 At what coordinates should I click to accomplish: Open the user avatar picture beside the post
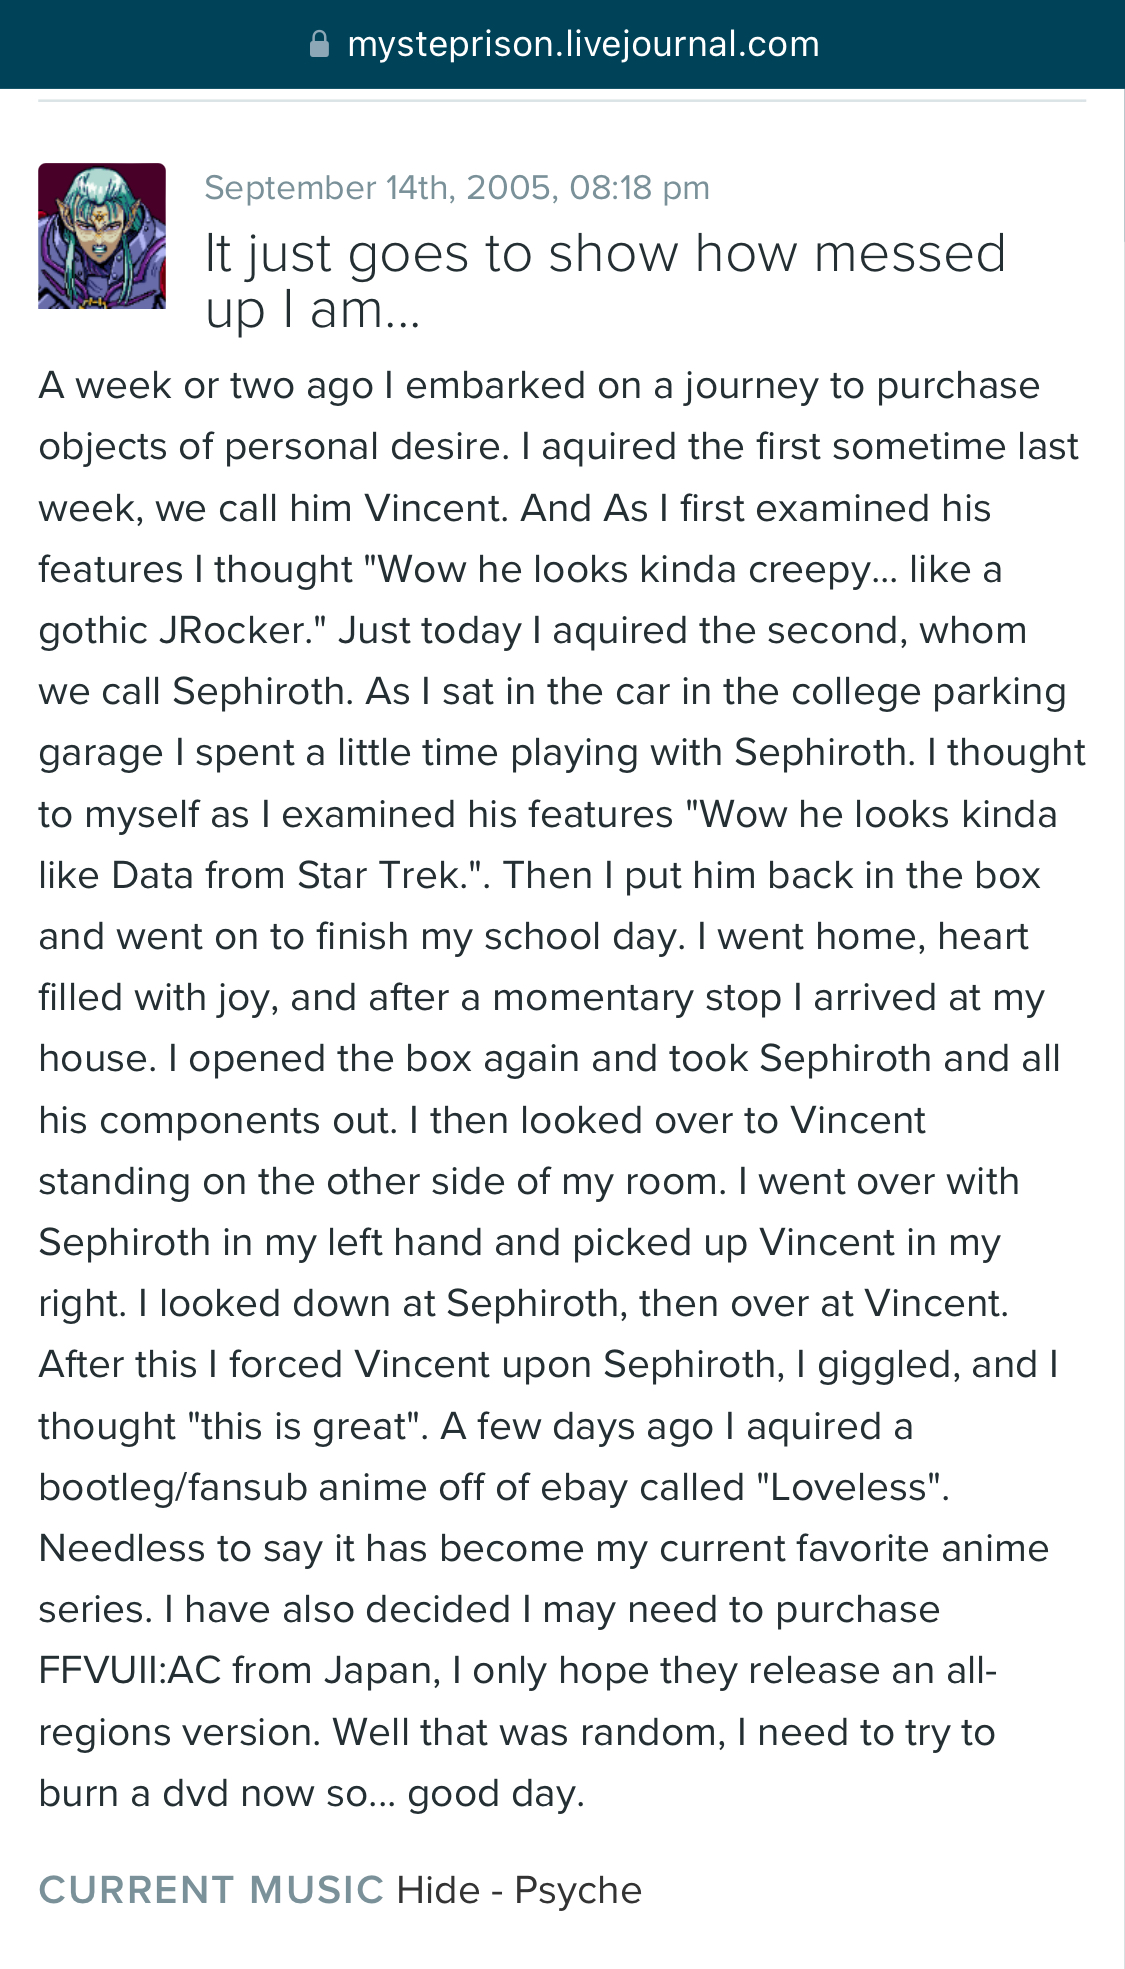tap(102, 236)
